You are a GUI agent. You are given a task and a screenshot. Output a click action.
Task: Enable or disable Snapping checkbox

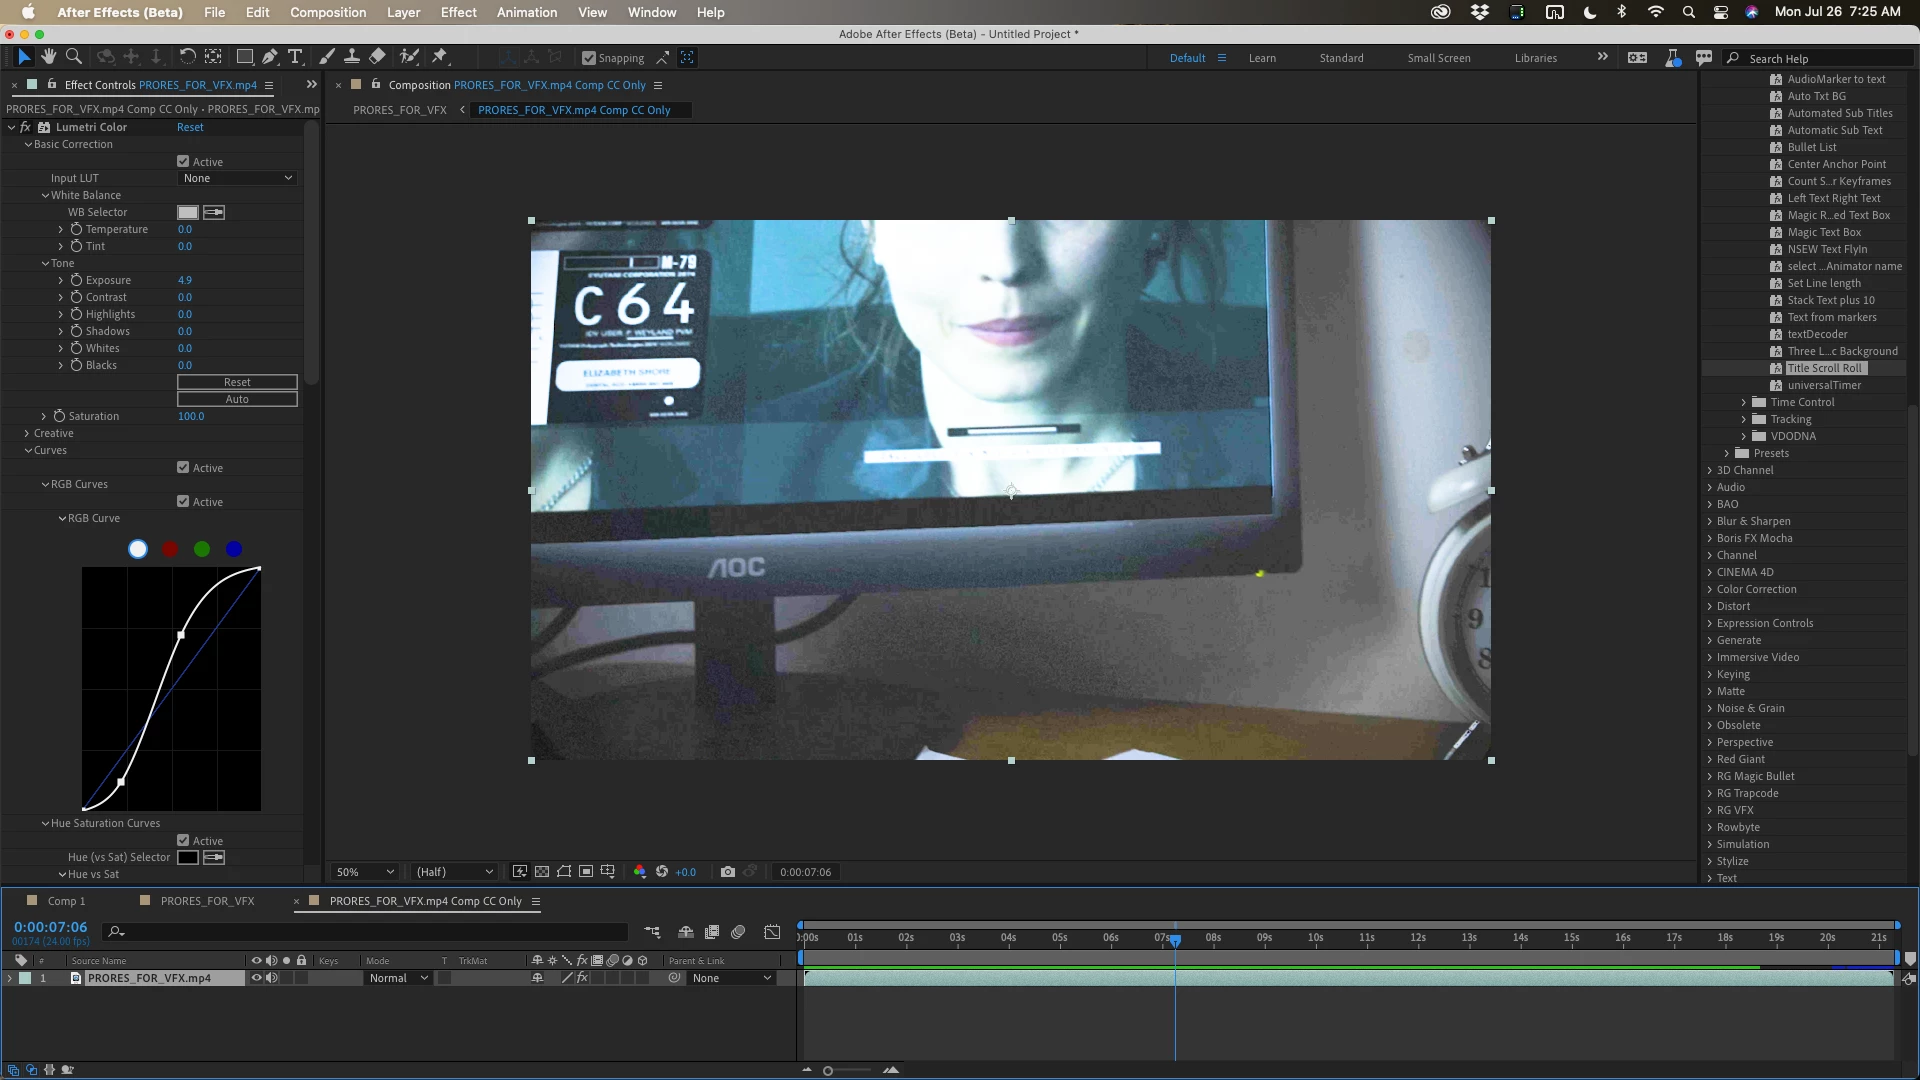tap(589, 58)
